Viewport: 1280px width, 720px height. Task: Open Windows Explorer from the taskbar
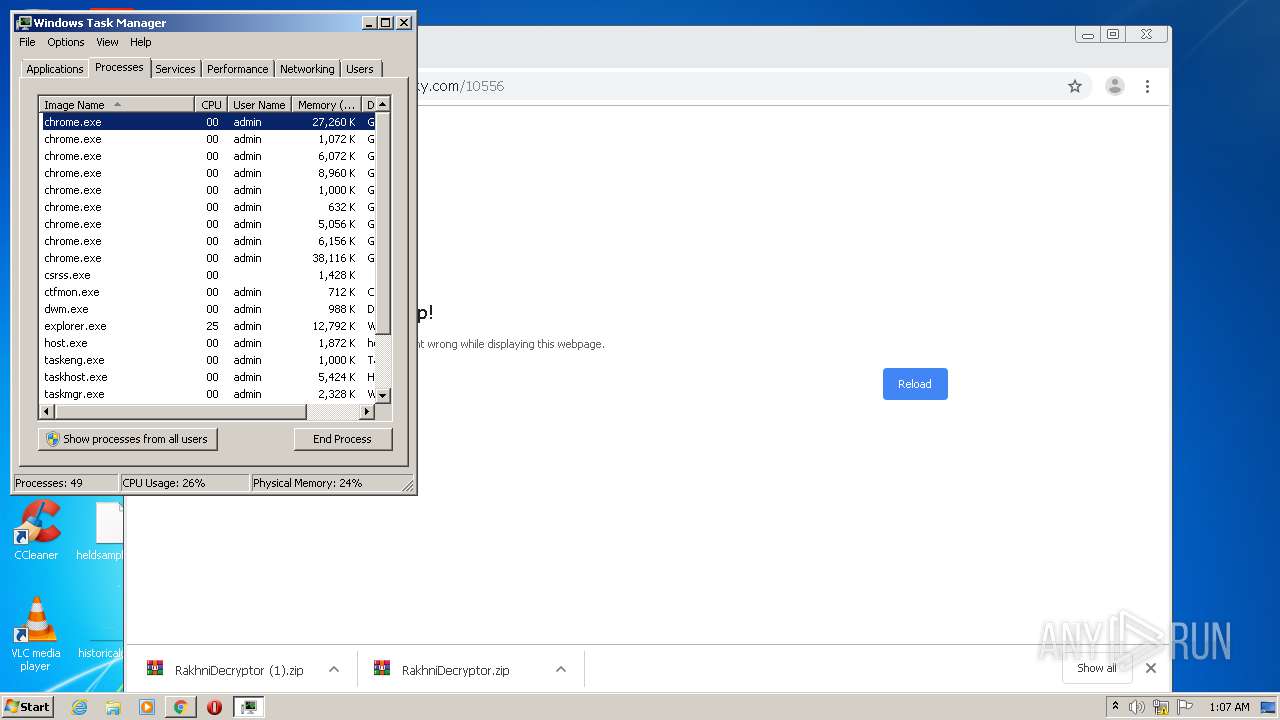pos(113,707)
